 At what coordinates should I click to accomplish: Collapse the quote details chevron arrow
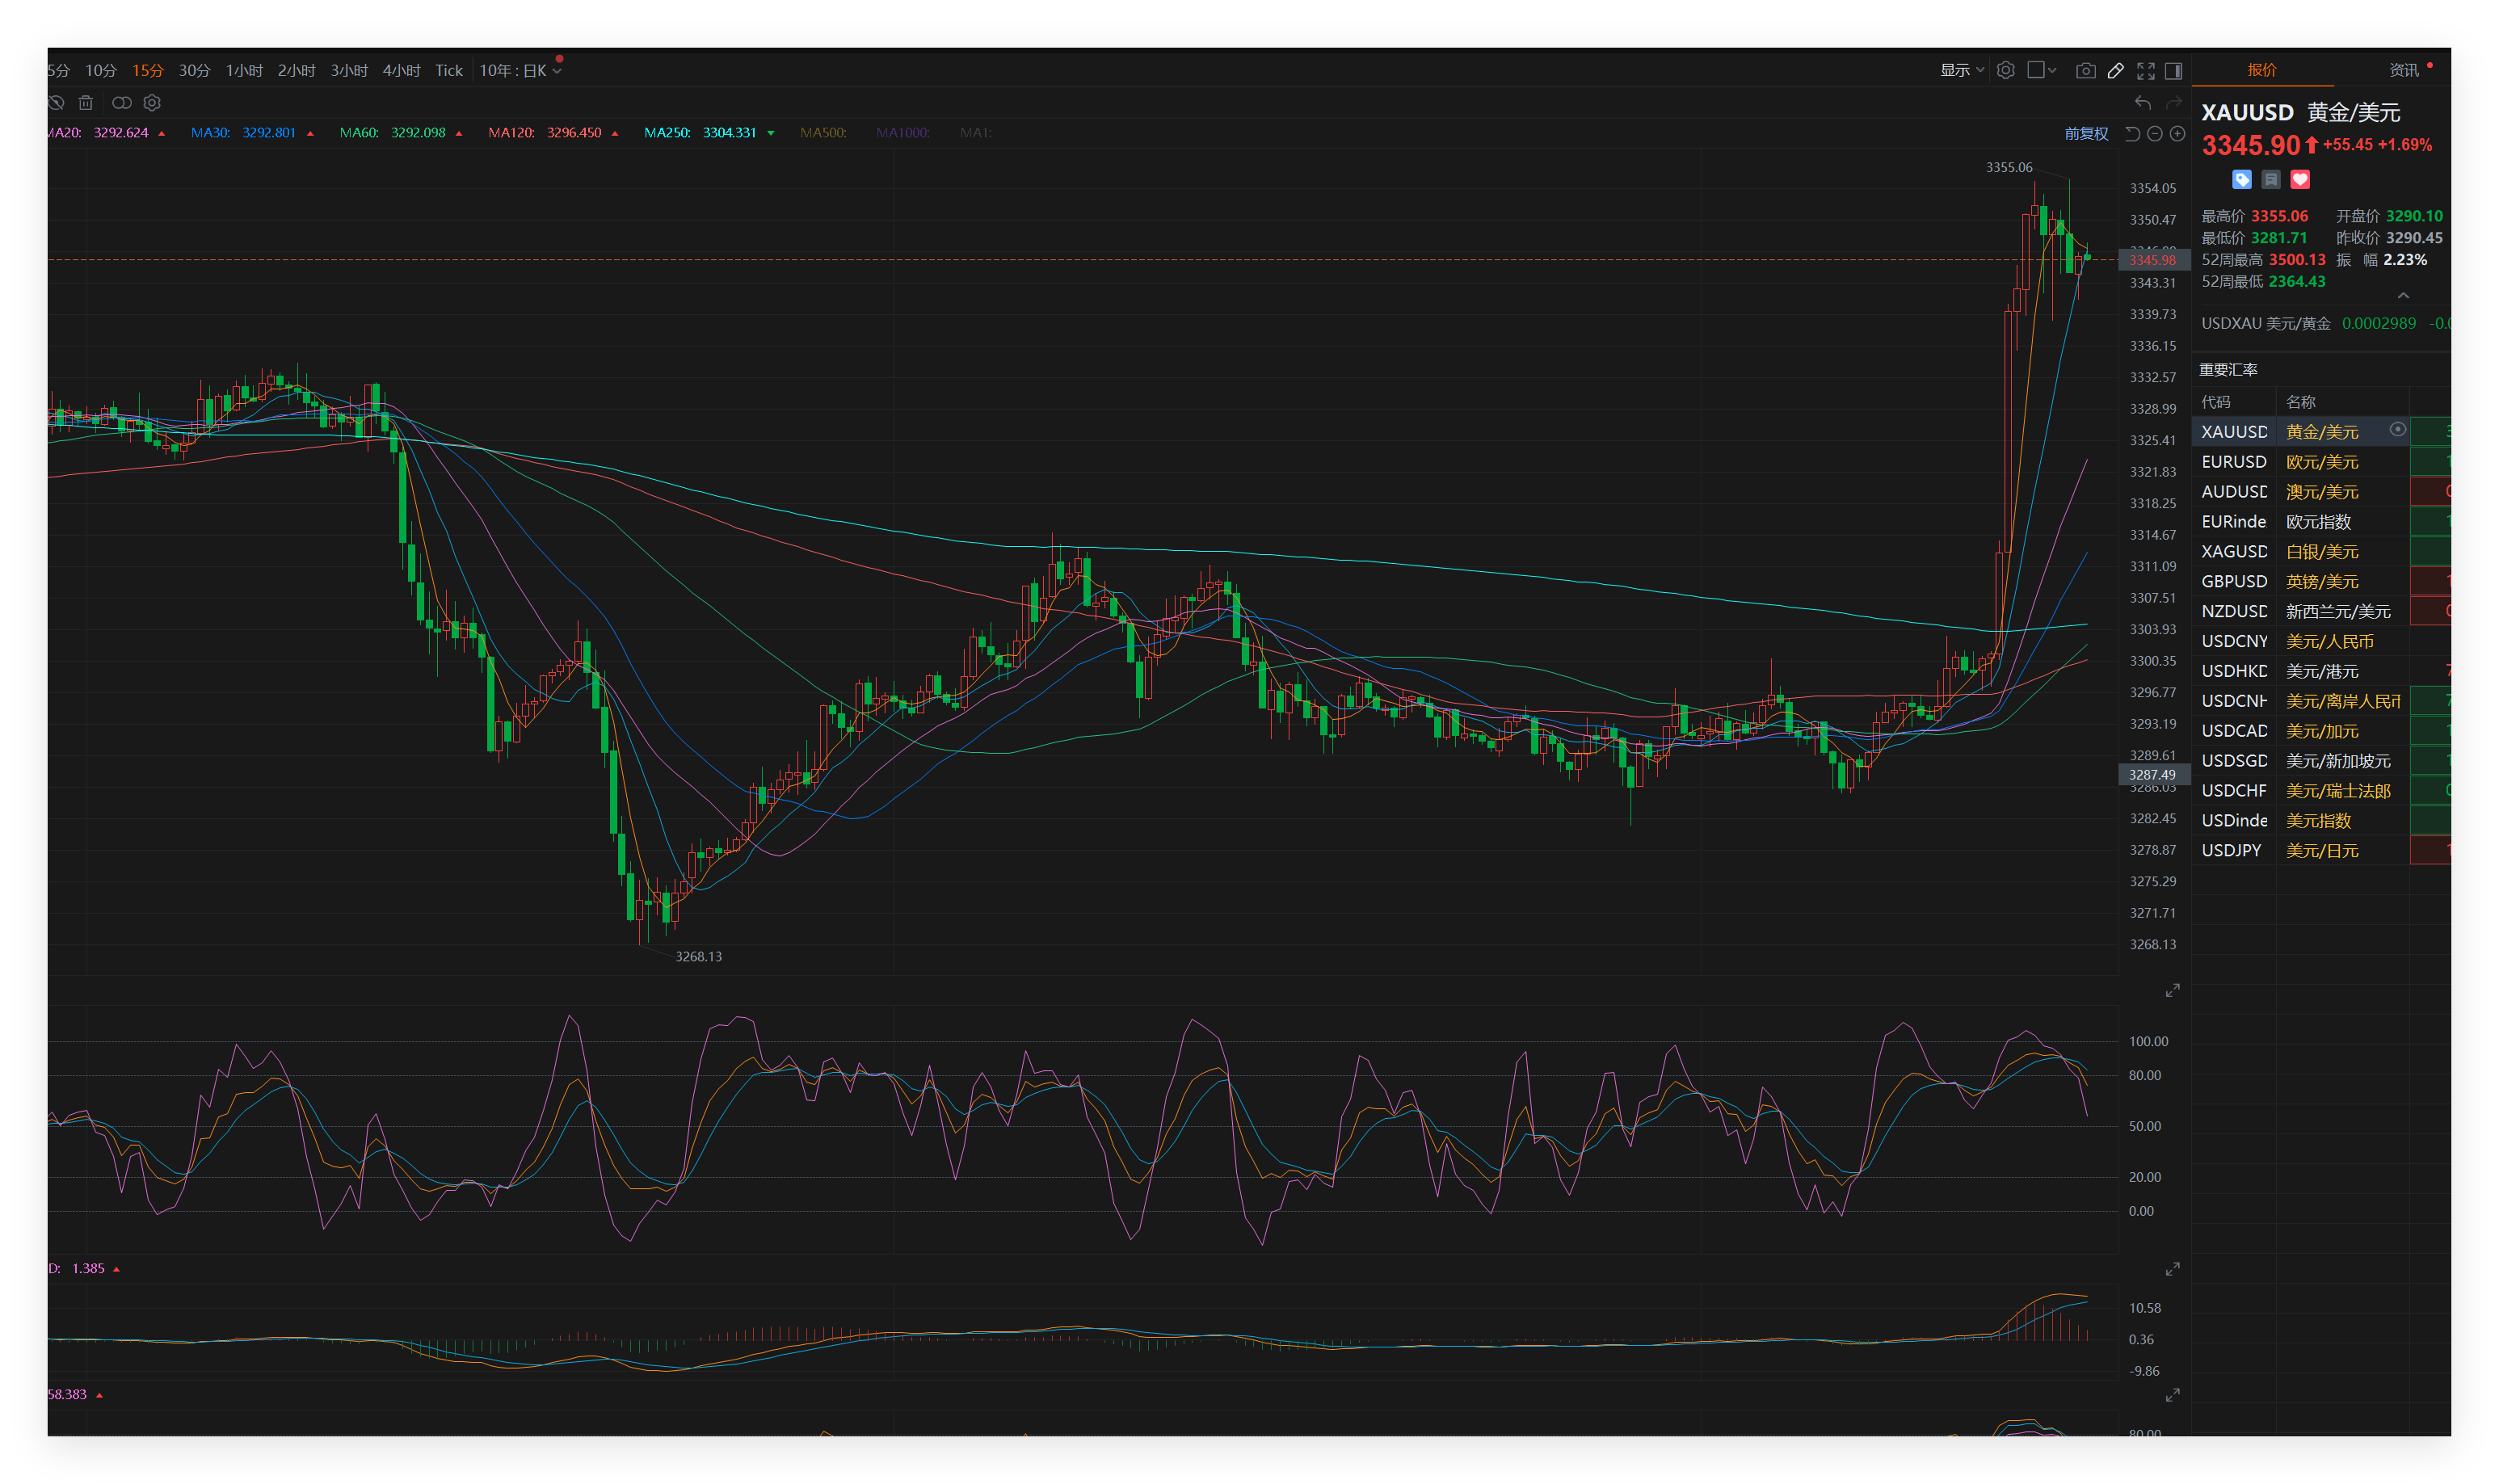pyautogui.click(x=2403, y=296)
